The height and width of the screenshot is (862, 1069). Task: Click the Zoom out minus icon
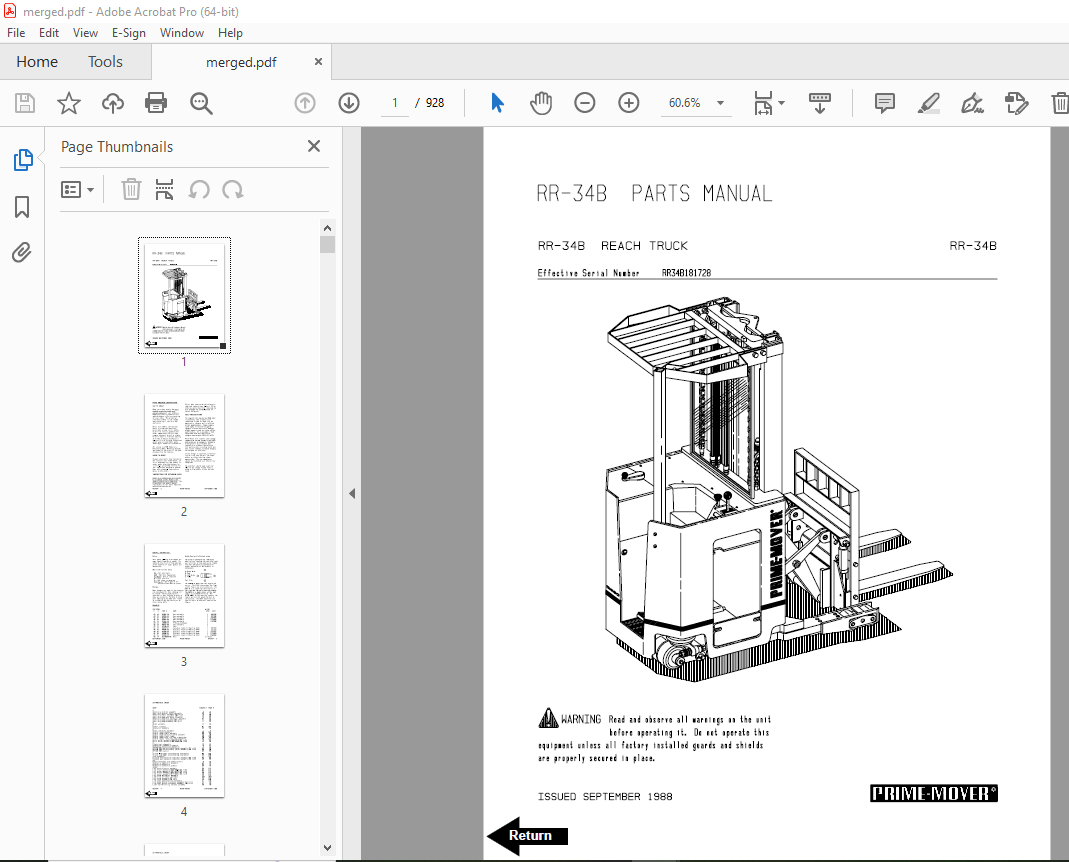(x=585, y=103)
